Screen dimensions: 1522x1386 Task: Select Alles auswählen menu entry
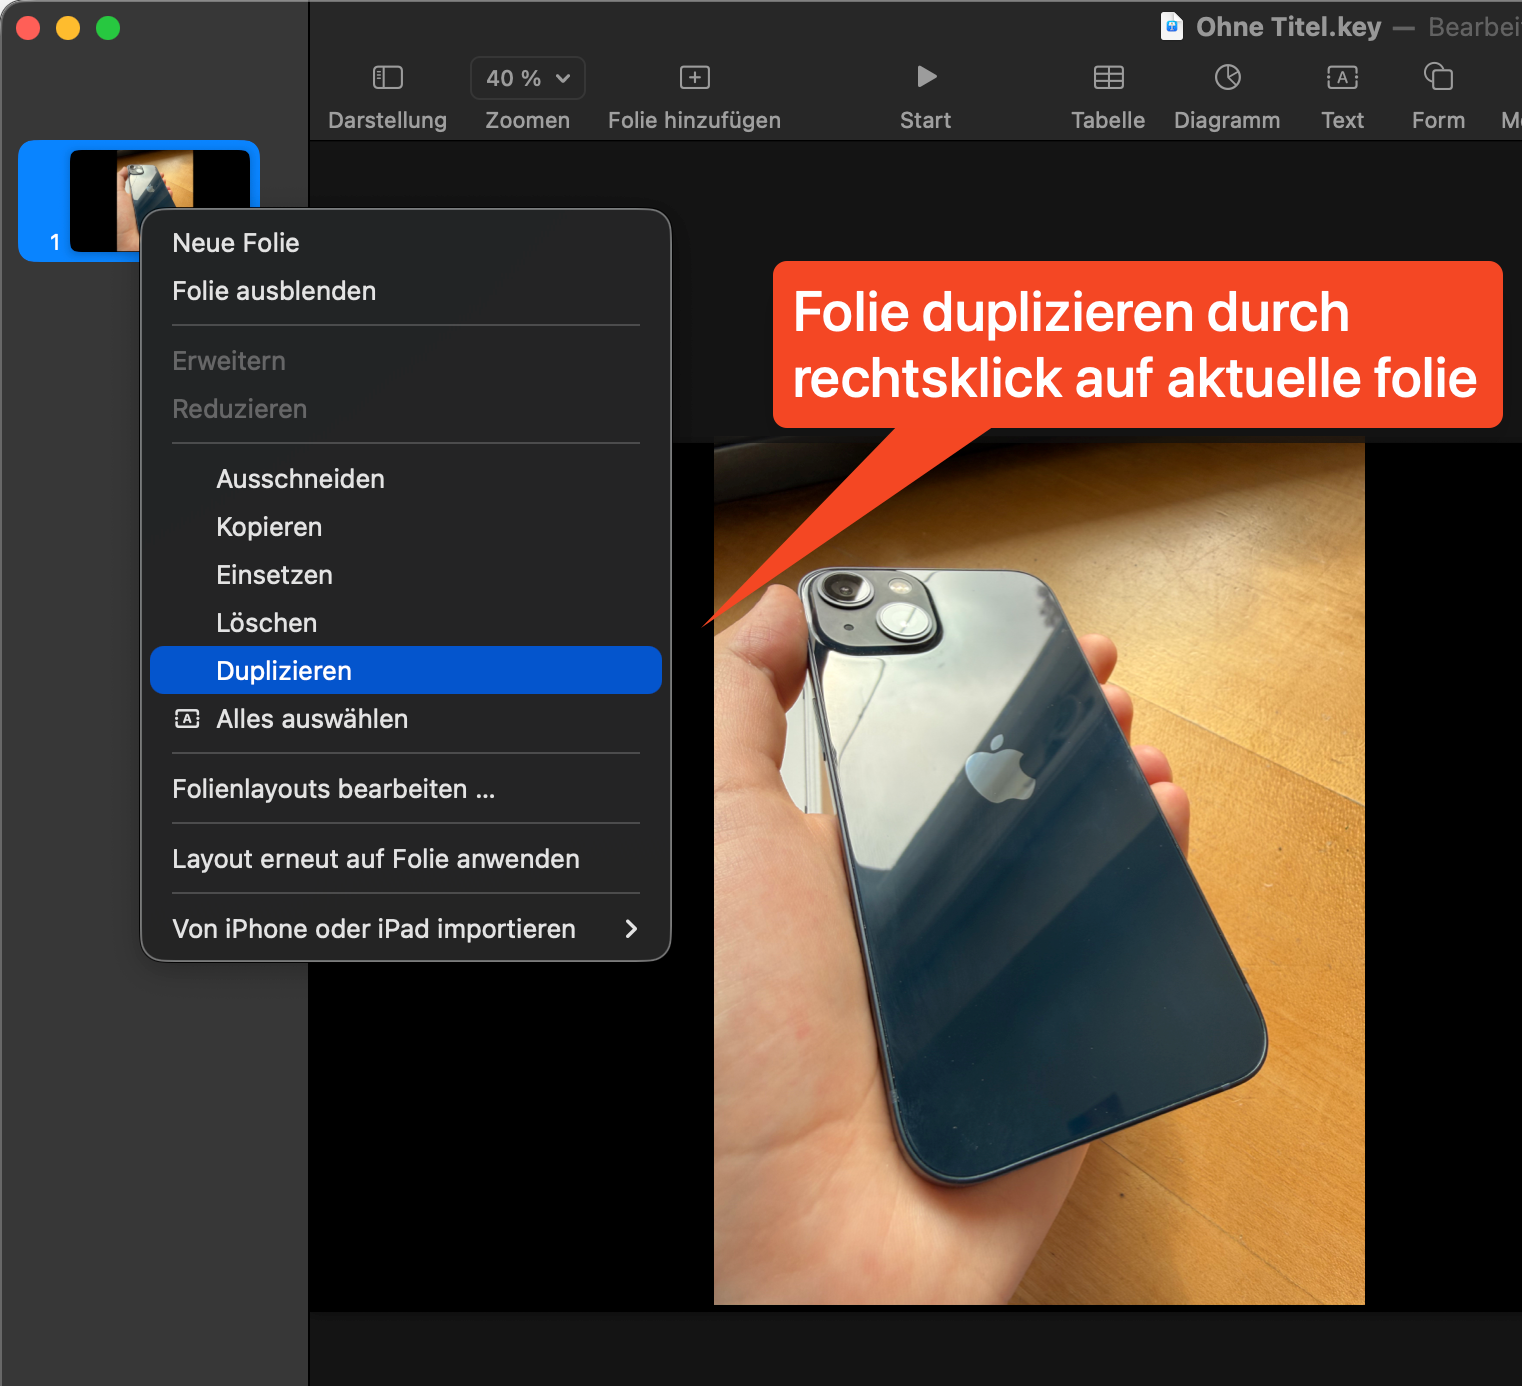311,719
